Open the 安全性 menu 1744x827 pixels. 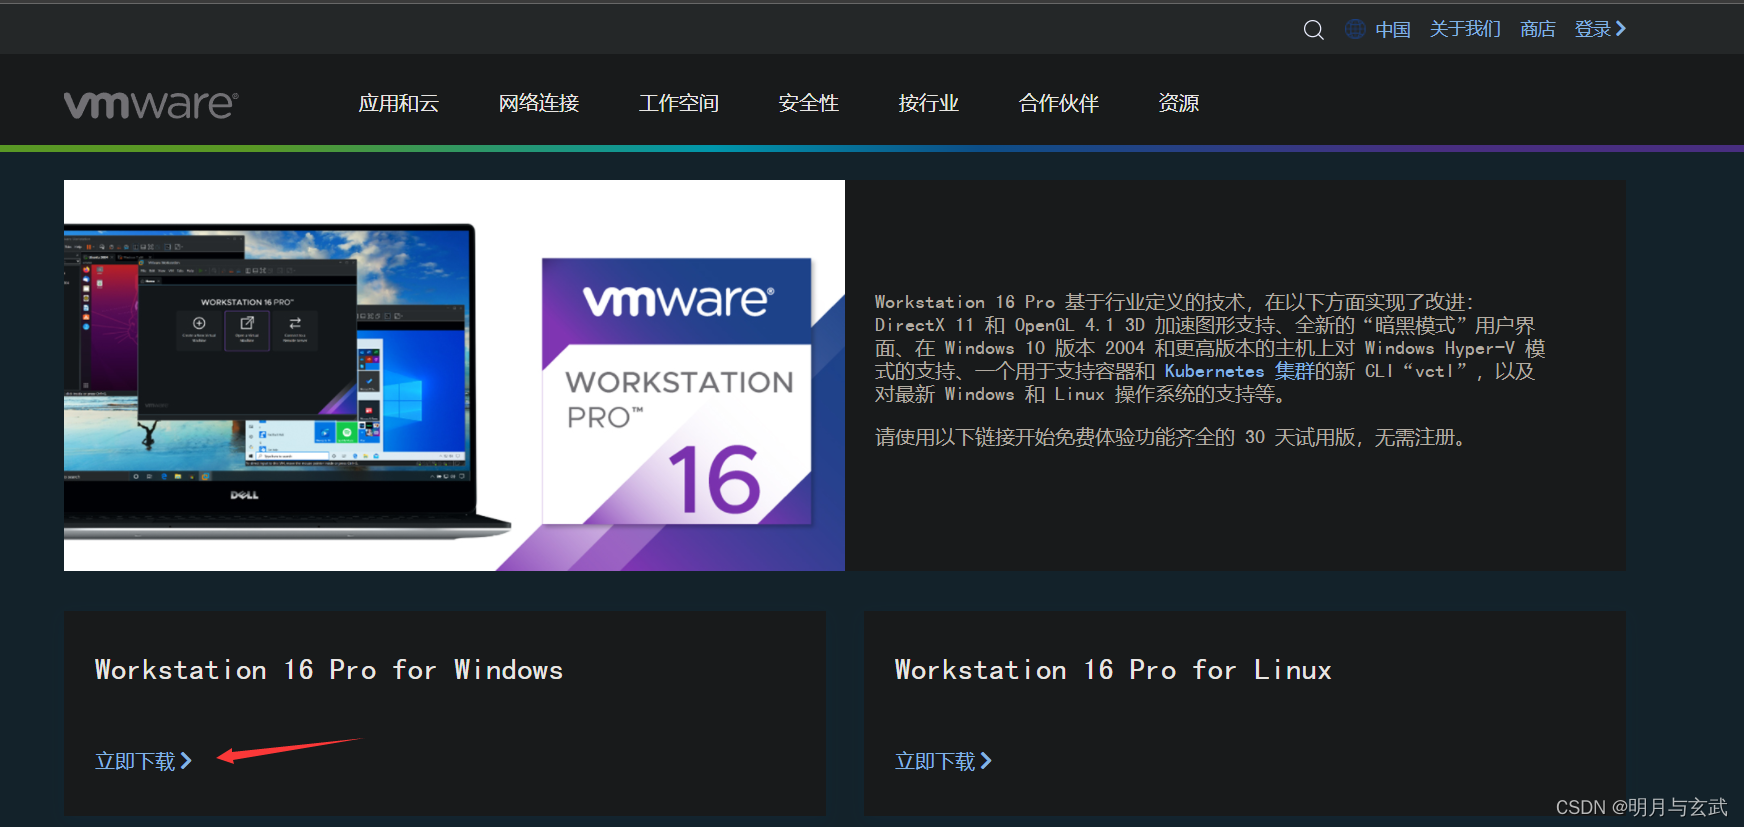click(808, 103)
